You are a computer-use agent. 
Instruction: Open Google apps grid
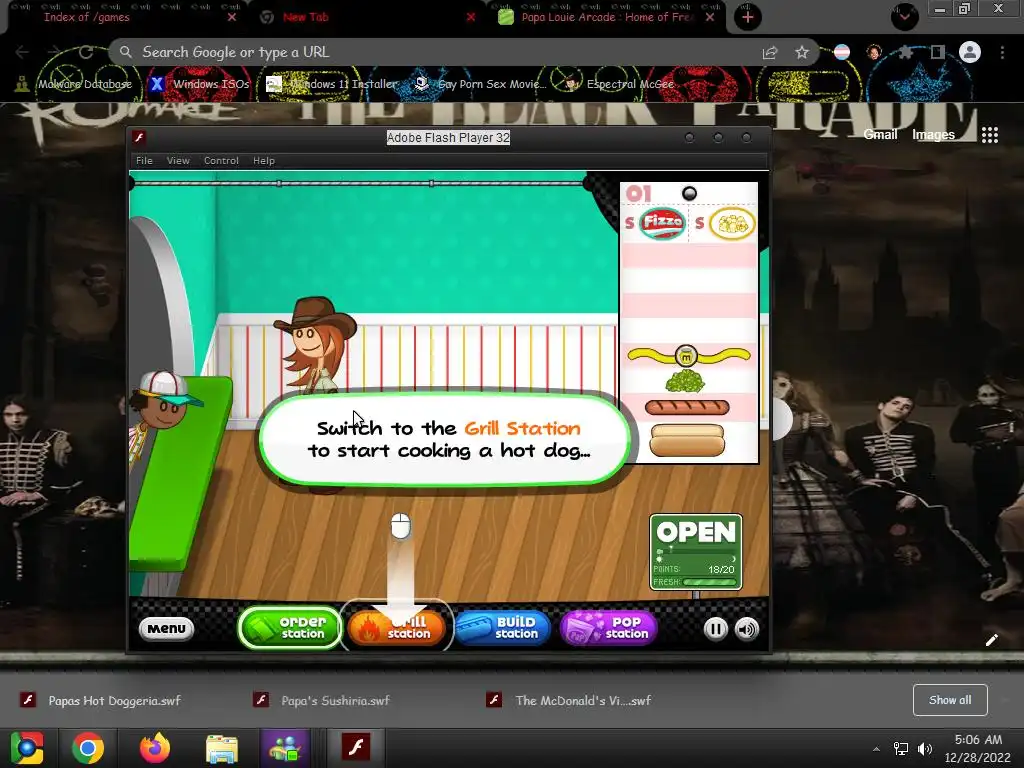(x=990, y=135)
